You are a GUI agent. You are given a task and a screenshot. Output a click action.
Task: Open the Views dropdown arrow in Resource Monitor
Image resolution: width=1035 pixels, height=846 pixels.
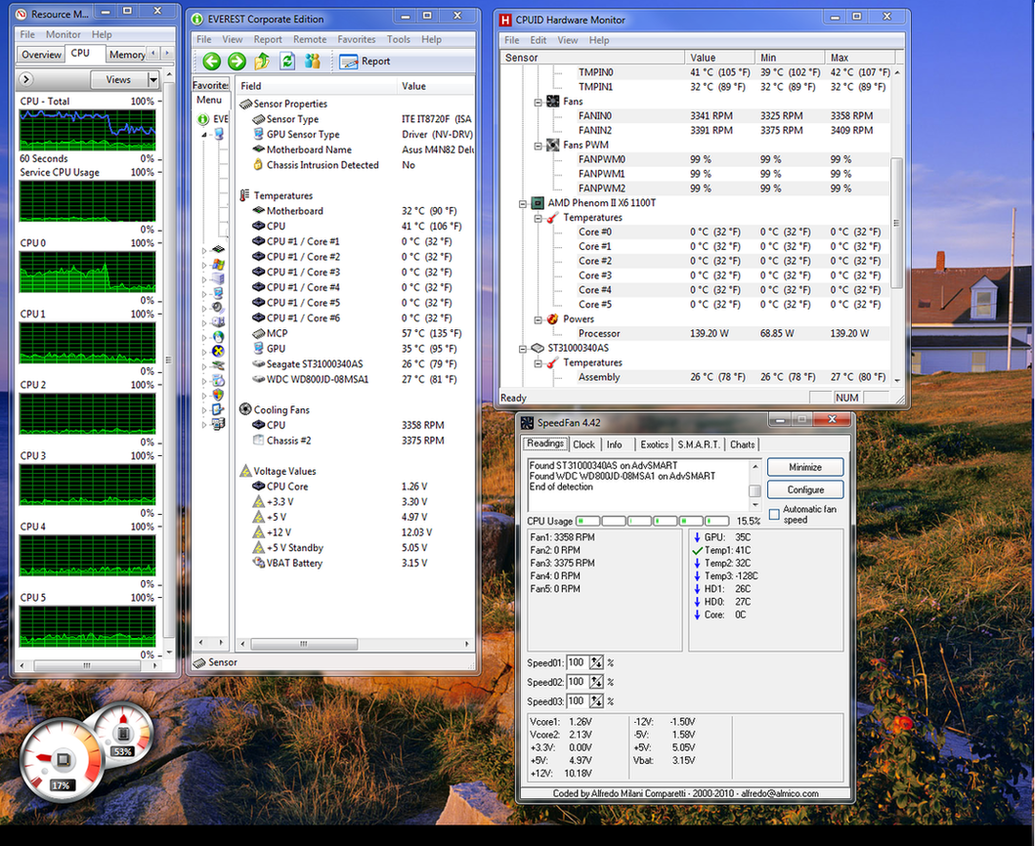153,79
